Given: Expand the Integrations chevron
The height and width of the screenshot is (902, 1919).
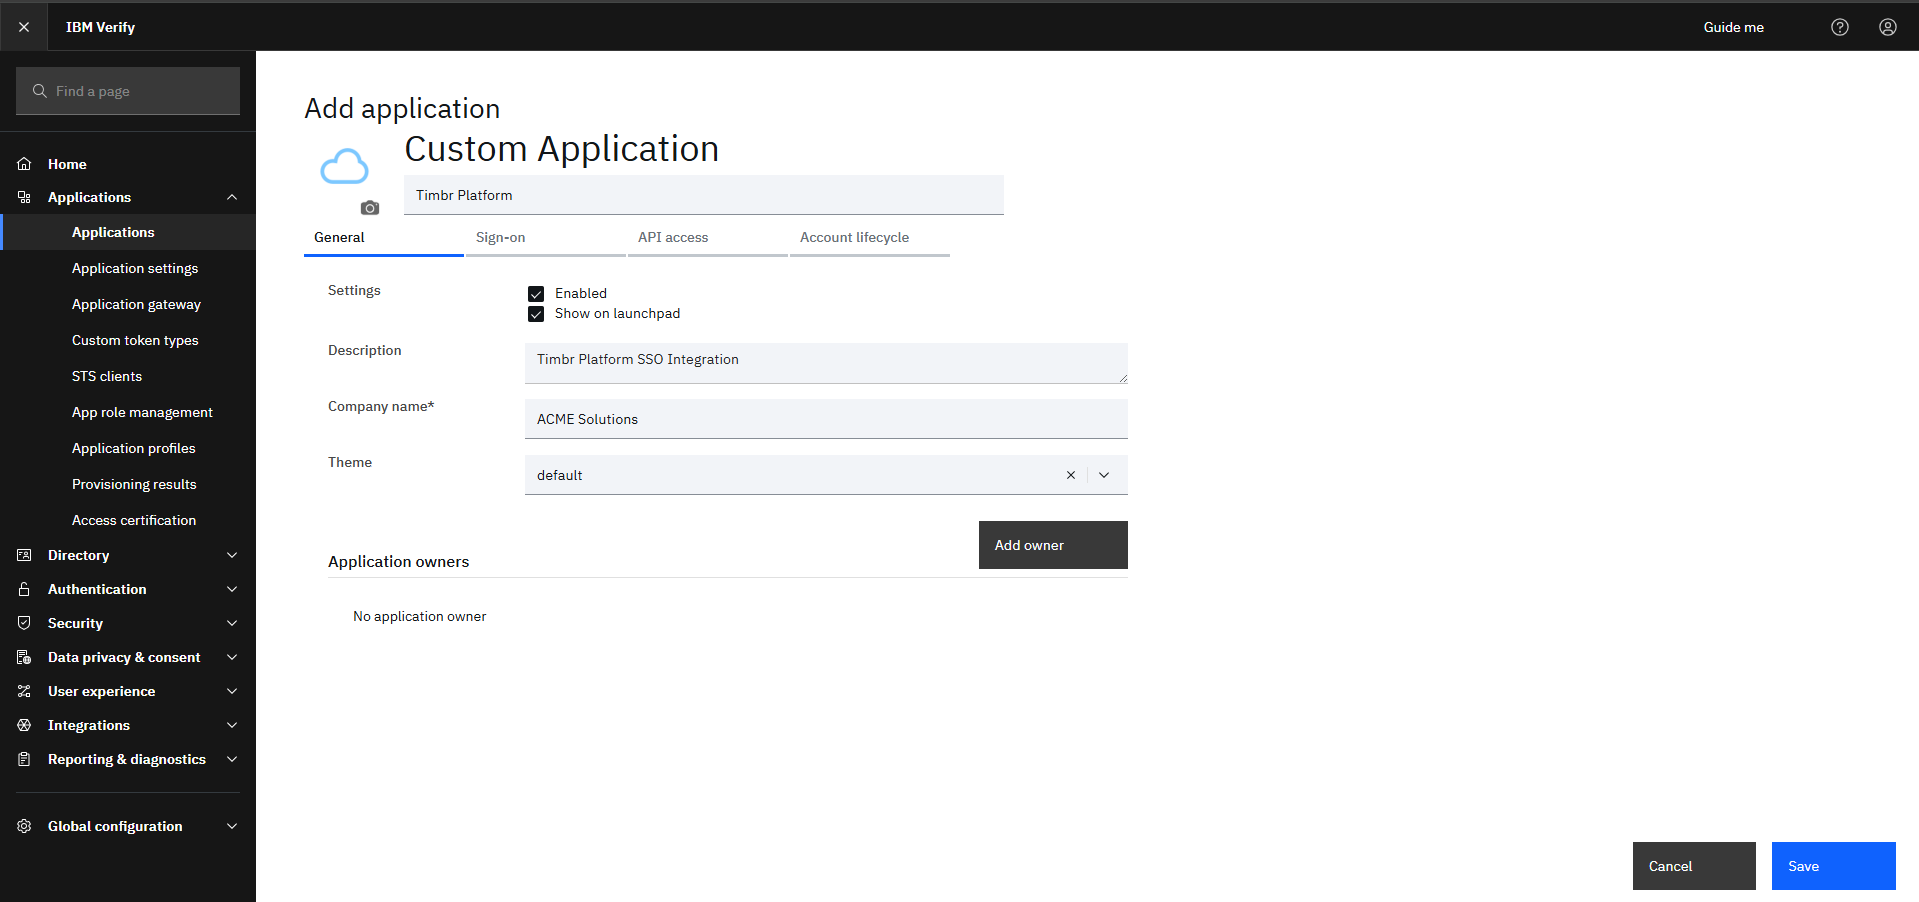Looking at the screenshot, I should pos(232,725).
